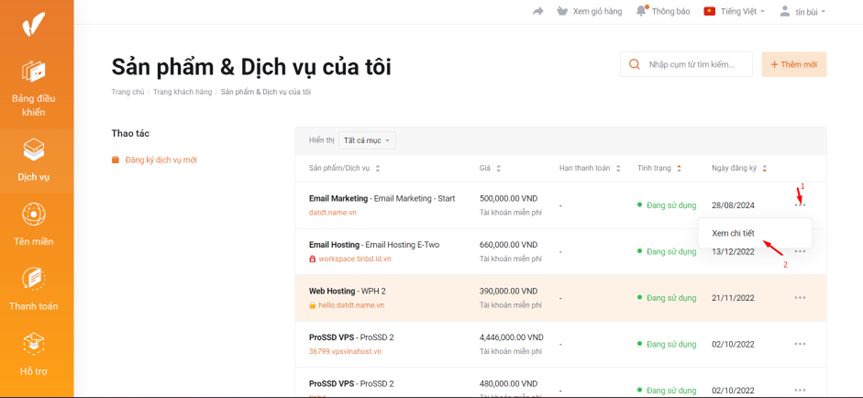Click the 500,000.00 VND price
The image size is (863, 398).
tap(509, 198)
